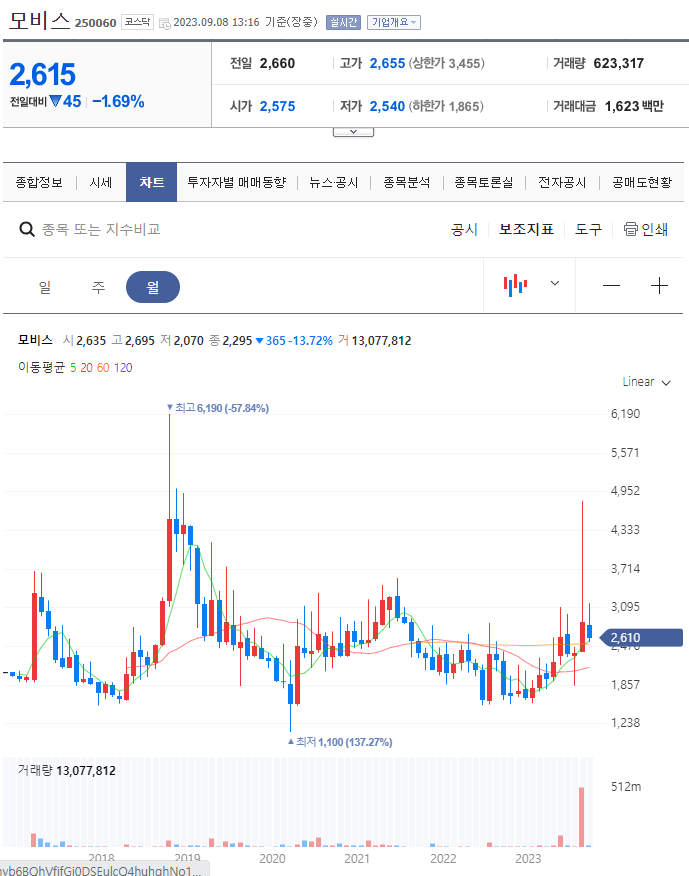
Task: Expand the chart type dropdown arrow
Action: tap(555, 283)
